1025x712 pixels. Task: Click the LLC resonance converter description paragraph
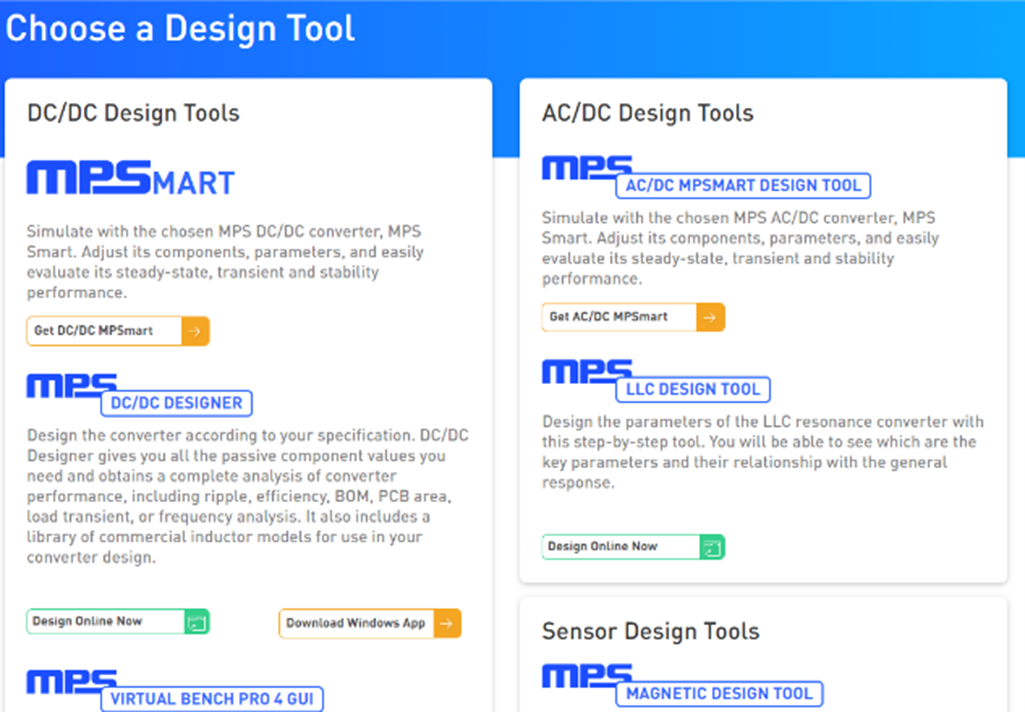763,452
